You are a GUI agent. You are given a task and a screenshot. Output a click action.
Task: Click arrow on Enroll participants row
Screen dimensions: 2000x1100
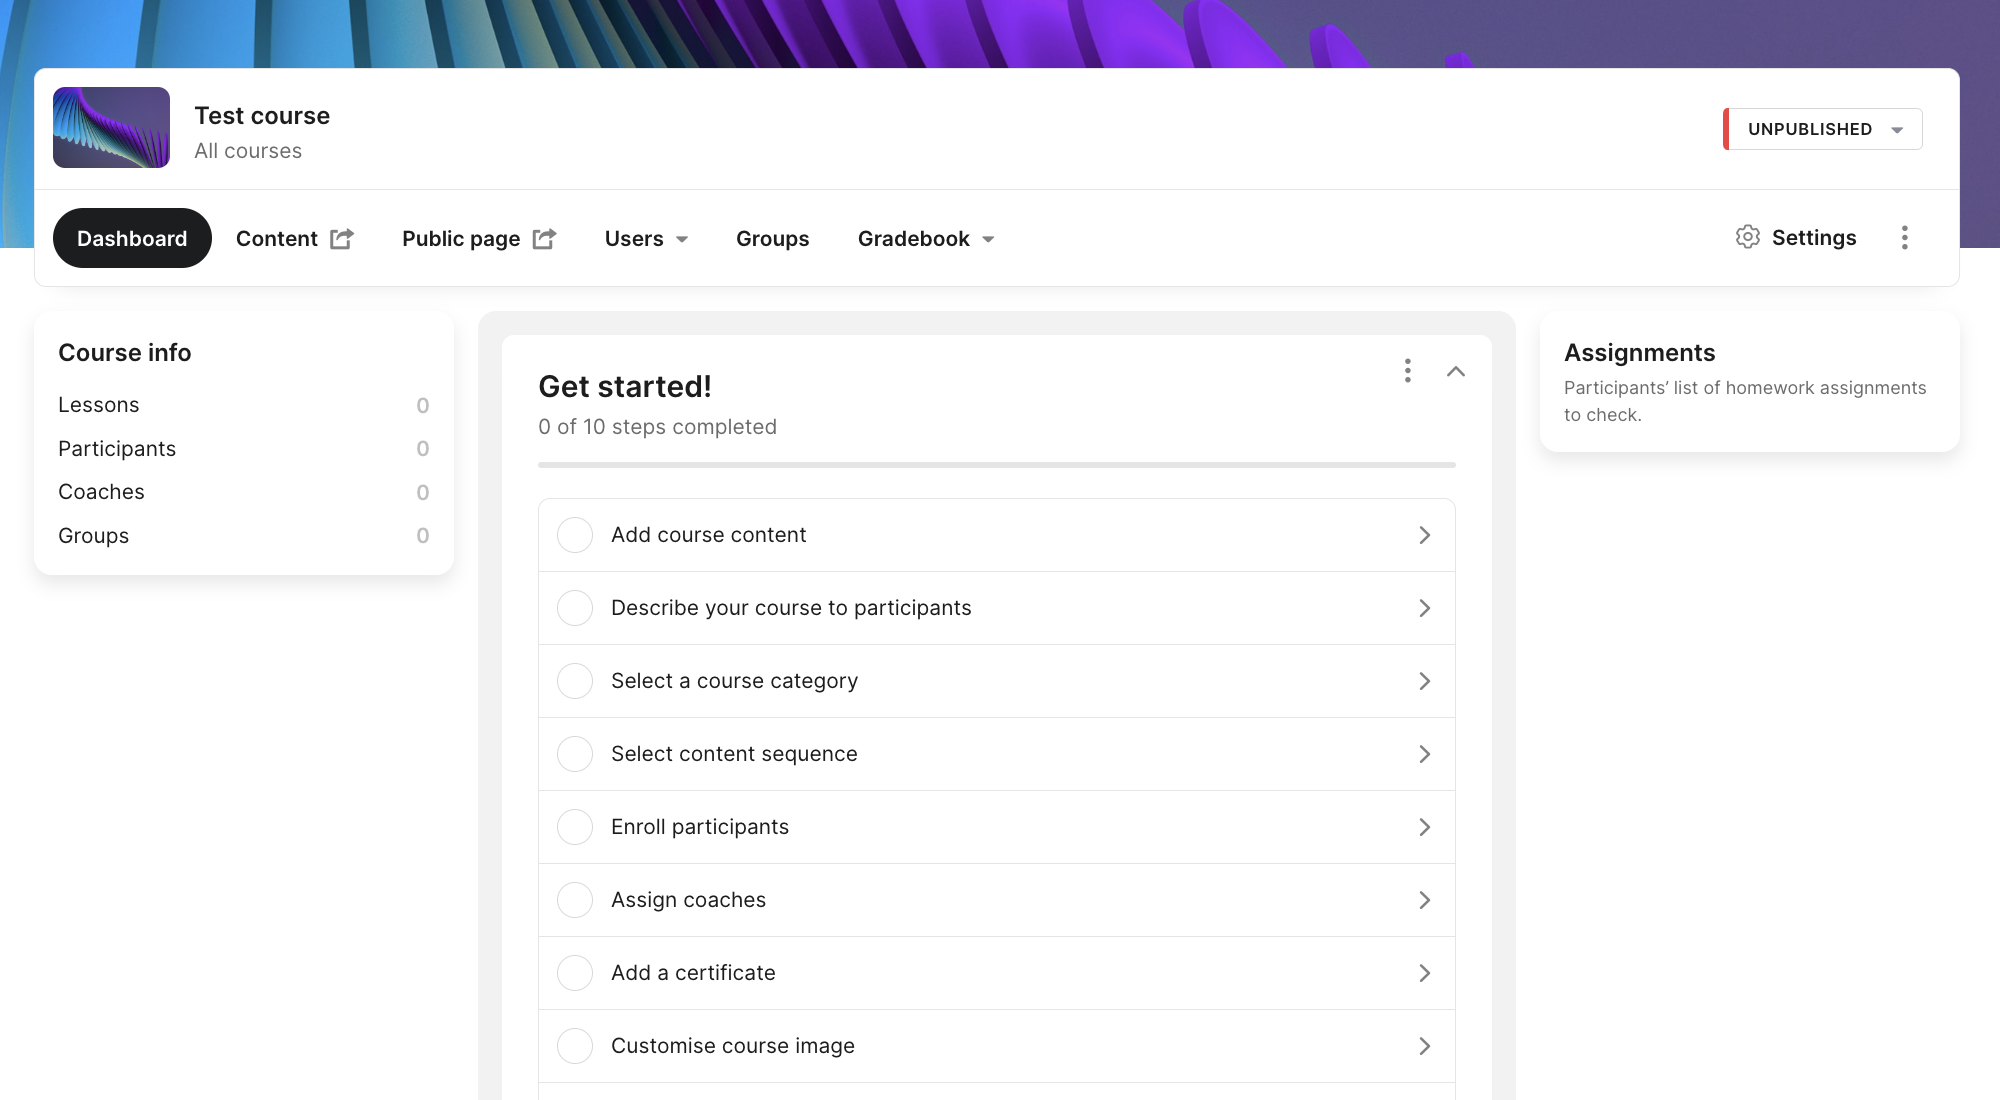[x=1424, y=827]
